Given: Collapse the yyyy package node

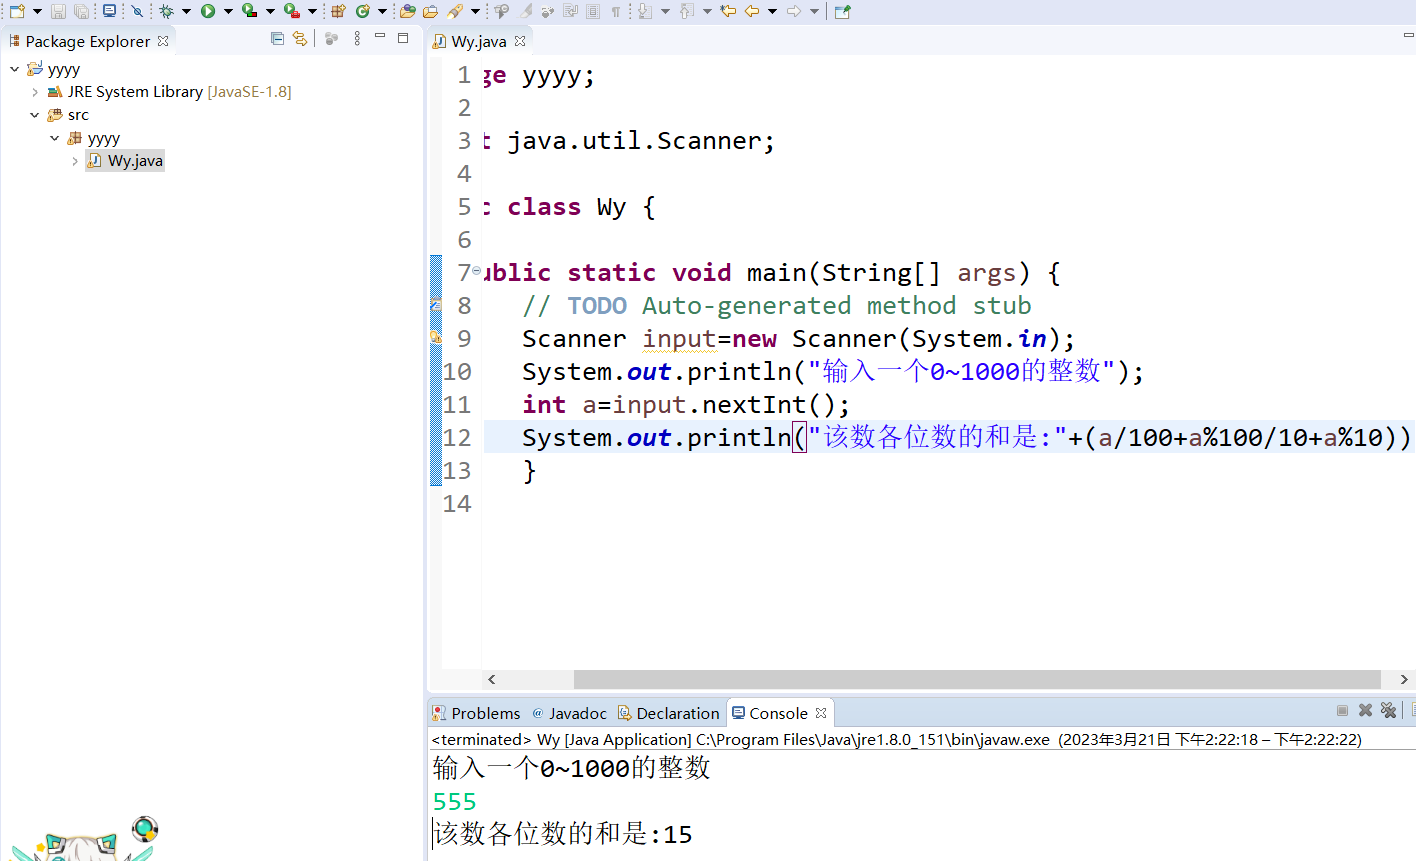Looking at the screenshot, I should point(55,138).
